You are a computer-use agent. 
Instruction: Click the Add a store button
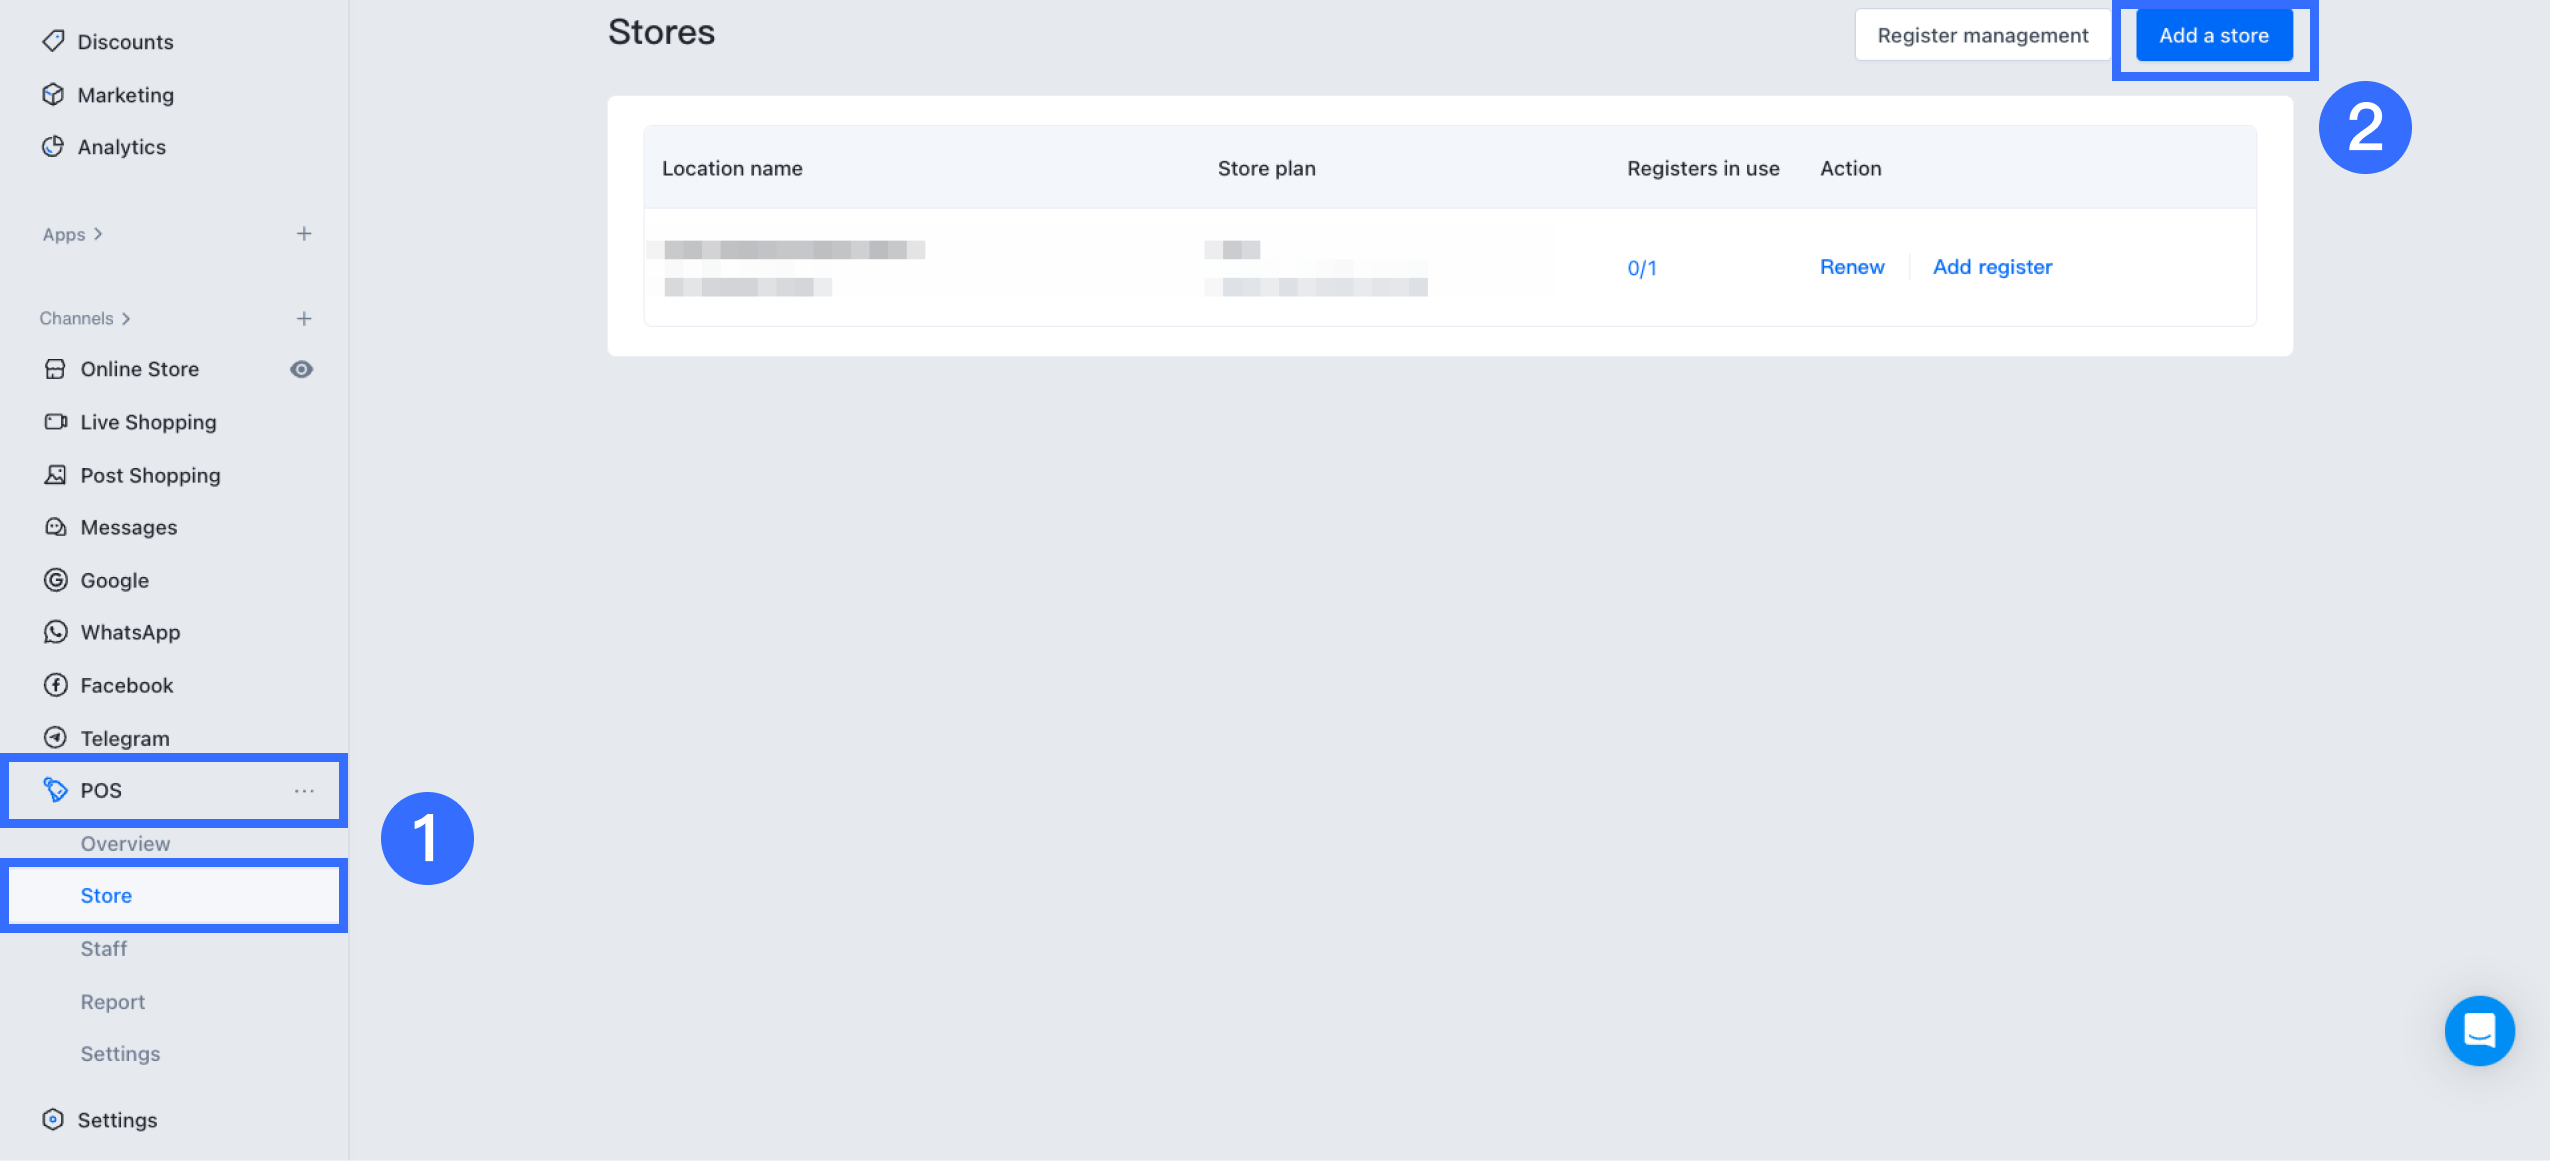pyautogui.click(x=2214, y=36)
